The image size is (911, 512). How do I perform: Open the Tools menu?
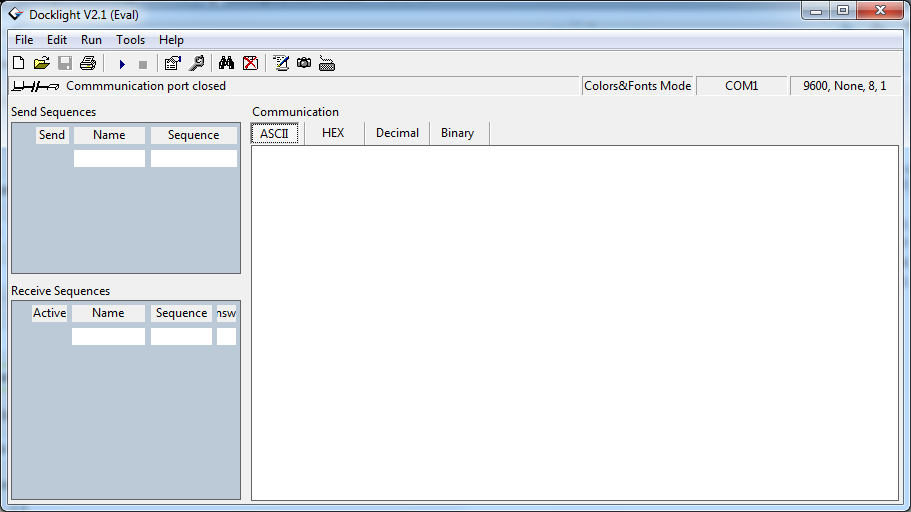pyautogui.click(x=130, y=40)
